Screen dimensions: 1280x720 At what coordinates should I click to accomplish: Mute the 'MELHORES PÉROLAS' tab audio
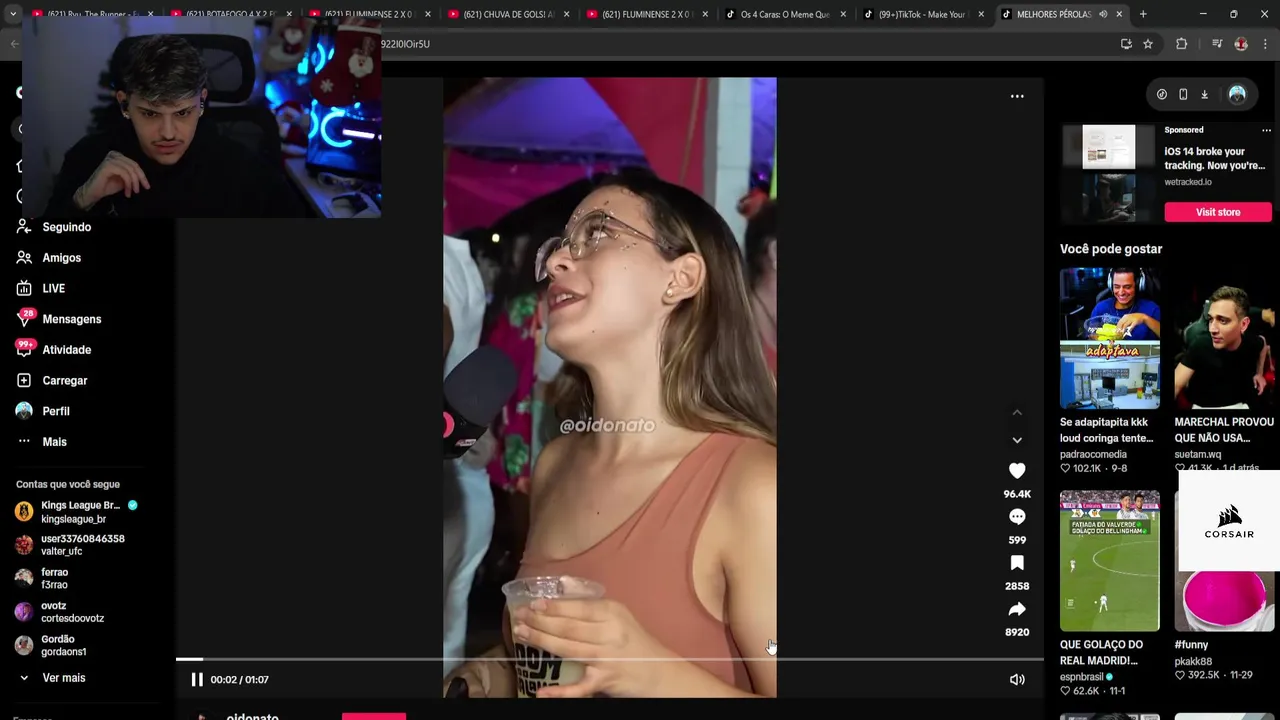point(1103,14)
